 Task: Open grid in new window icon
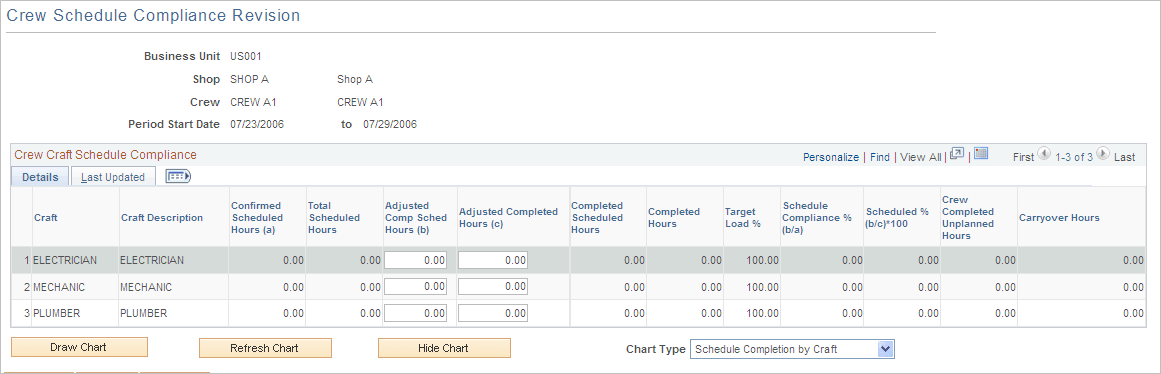(957, 154)
